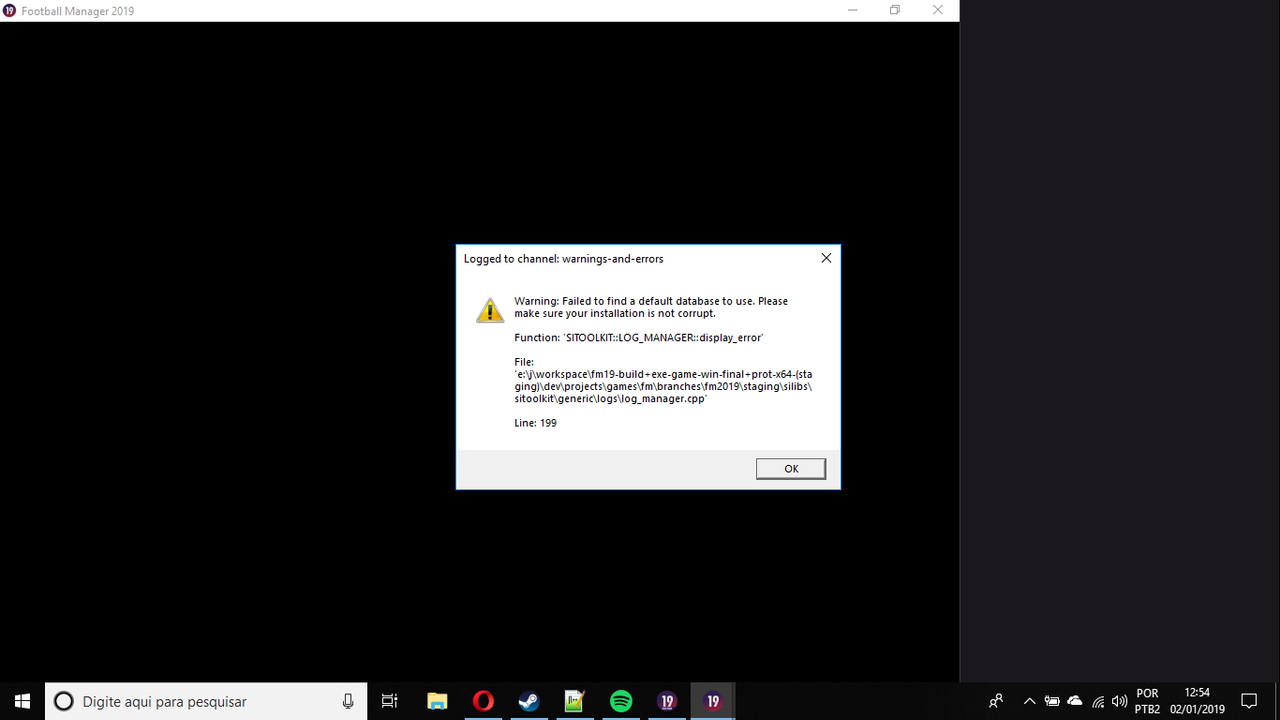This screenshot has width=1280, height=720.
Task: Check battery status in the system tray
Action: (x=1052, y=701)
